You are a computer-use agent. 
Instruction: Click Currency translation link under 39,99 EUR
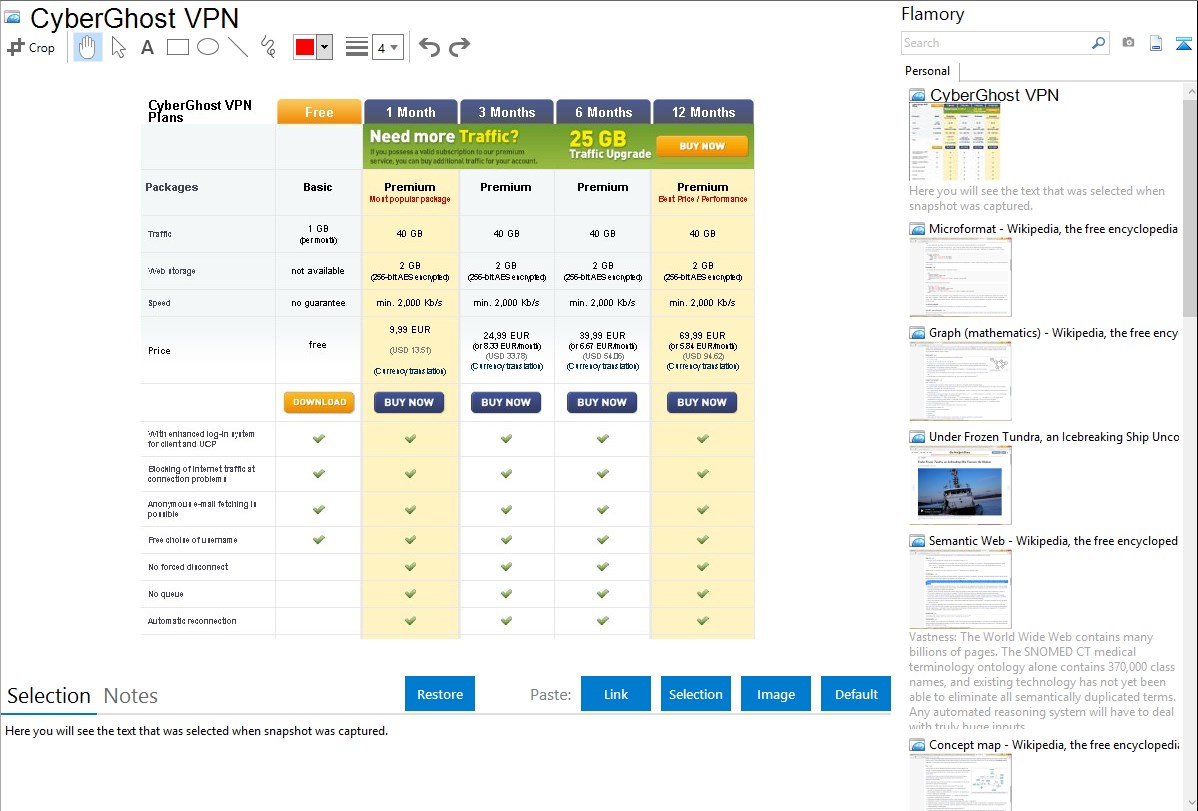[x=603, y=367]
